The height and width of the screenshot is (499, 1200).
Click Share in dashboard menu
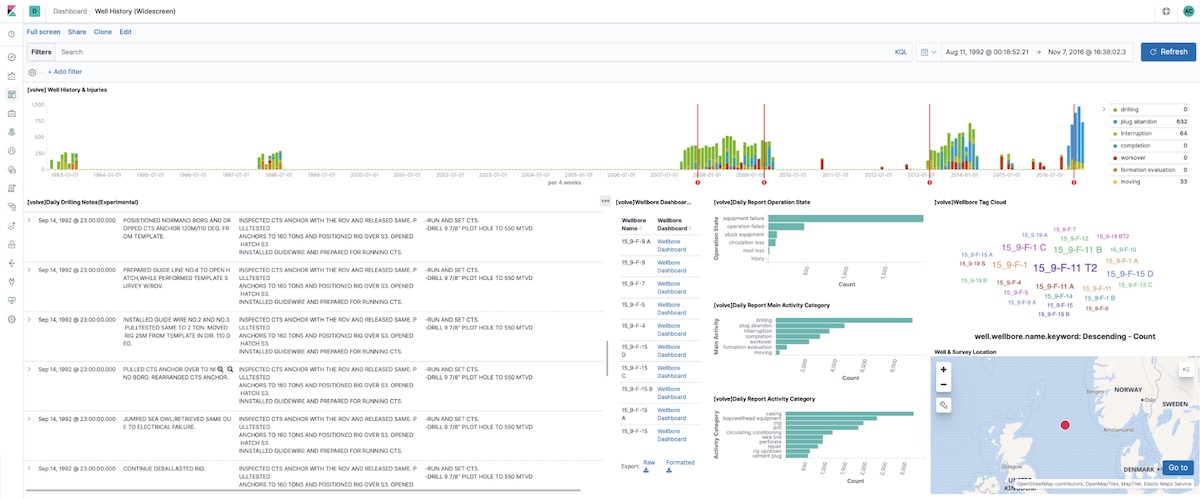click(x=77, y=32)
